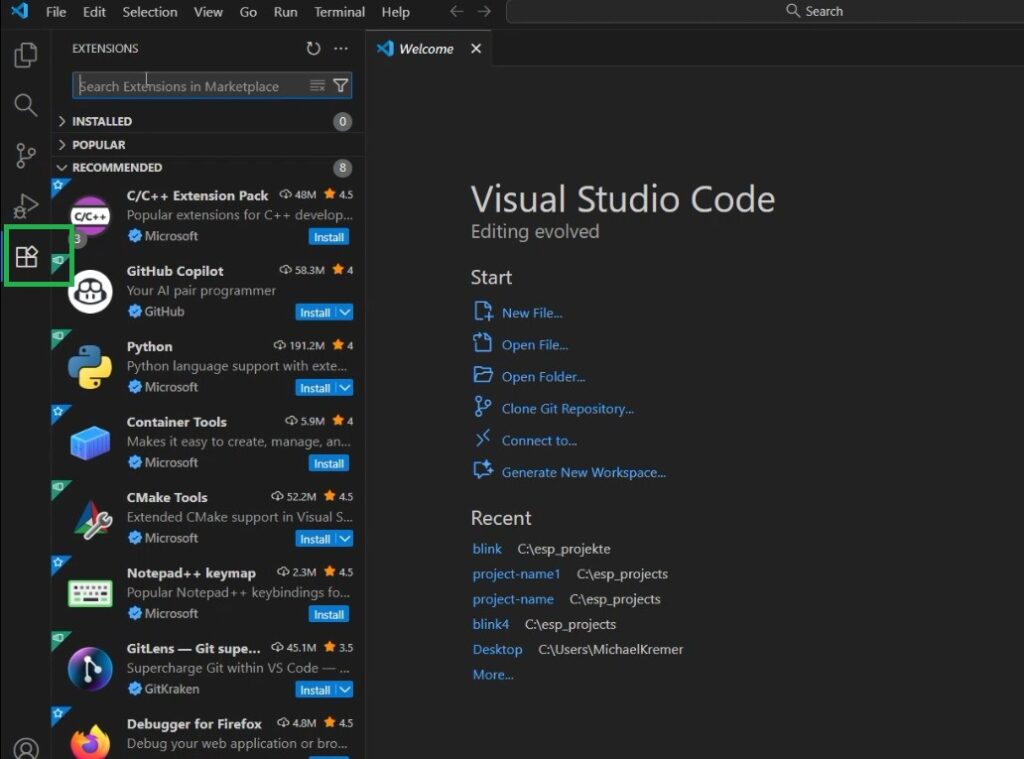This screenshot has height=759, width=1024.
Task: Select the CMake Tools icon
Action: pos(92,519)
